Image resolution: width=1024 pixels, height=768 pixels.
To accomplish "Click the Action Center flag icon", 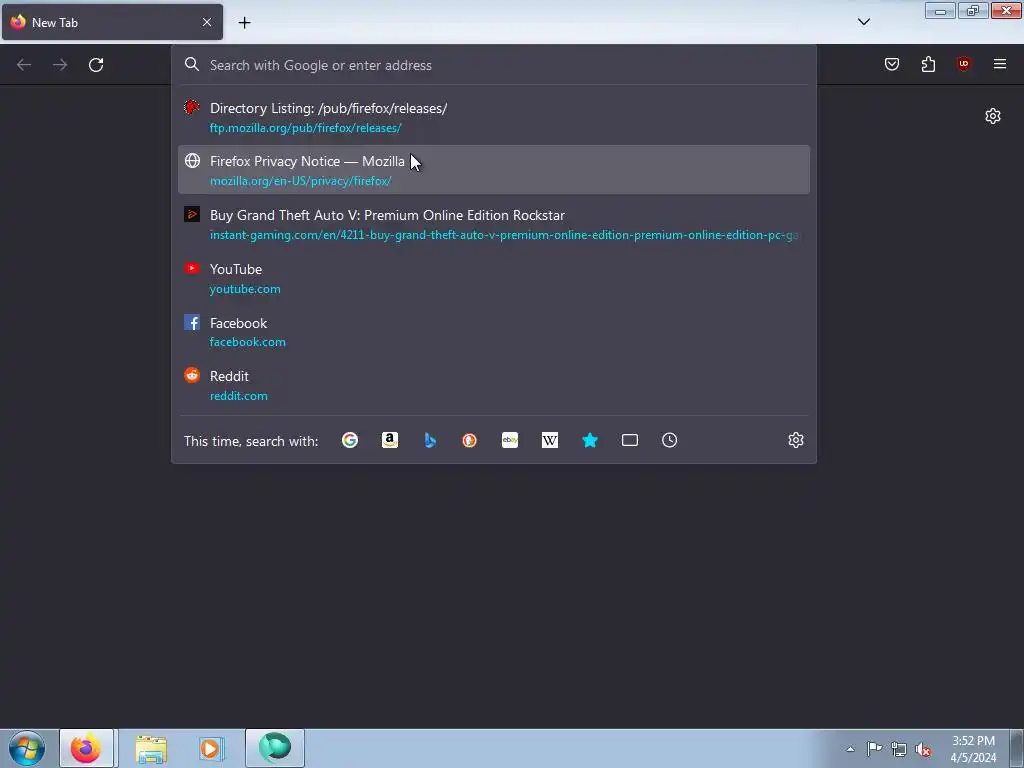I will (x=874, y=749).
